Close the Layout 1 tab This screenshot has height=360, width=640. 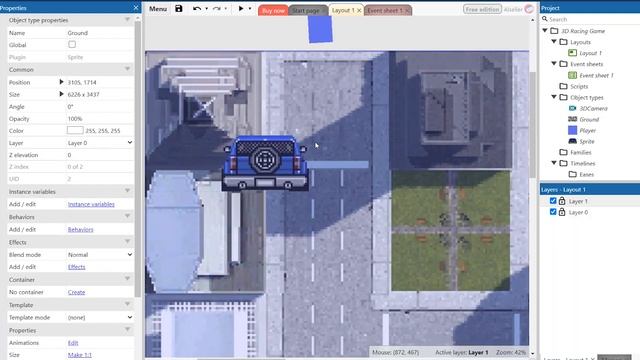coord(359,11)
